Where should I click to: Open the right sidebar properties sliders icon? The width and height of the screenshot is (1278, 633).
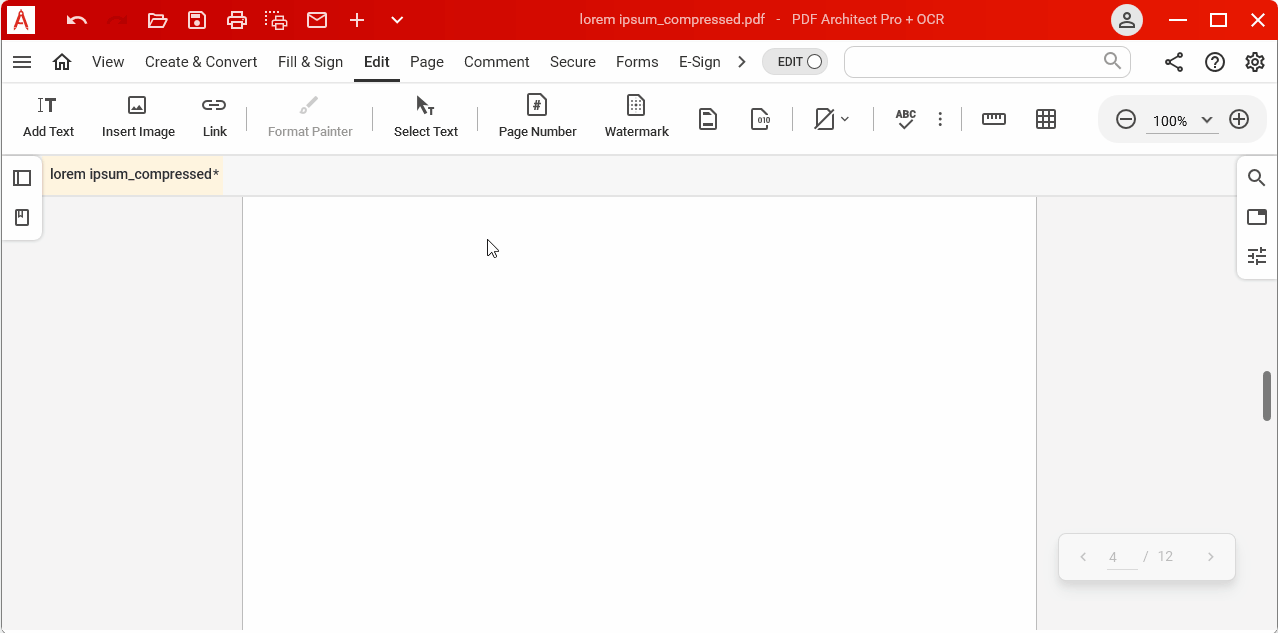1257,256
